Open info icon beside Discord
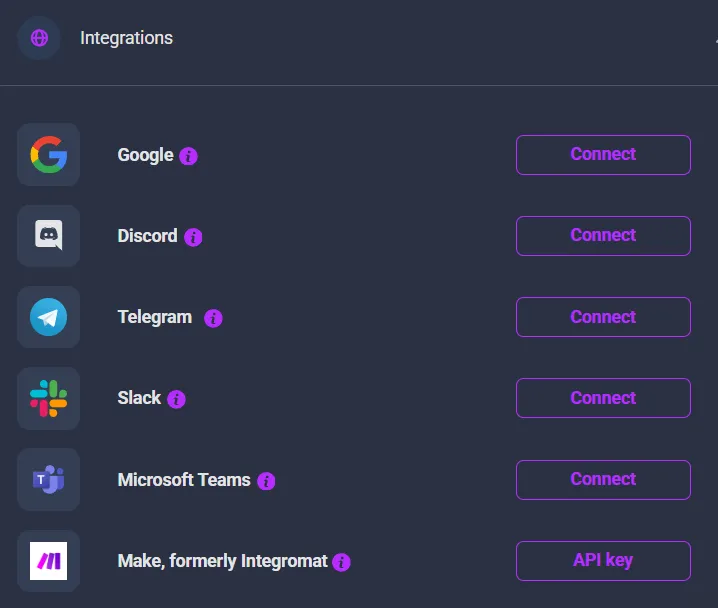The height and width of the screenshot is (608, 718). [193, 237]
